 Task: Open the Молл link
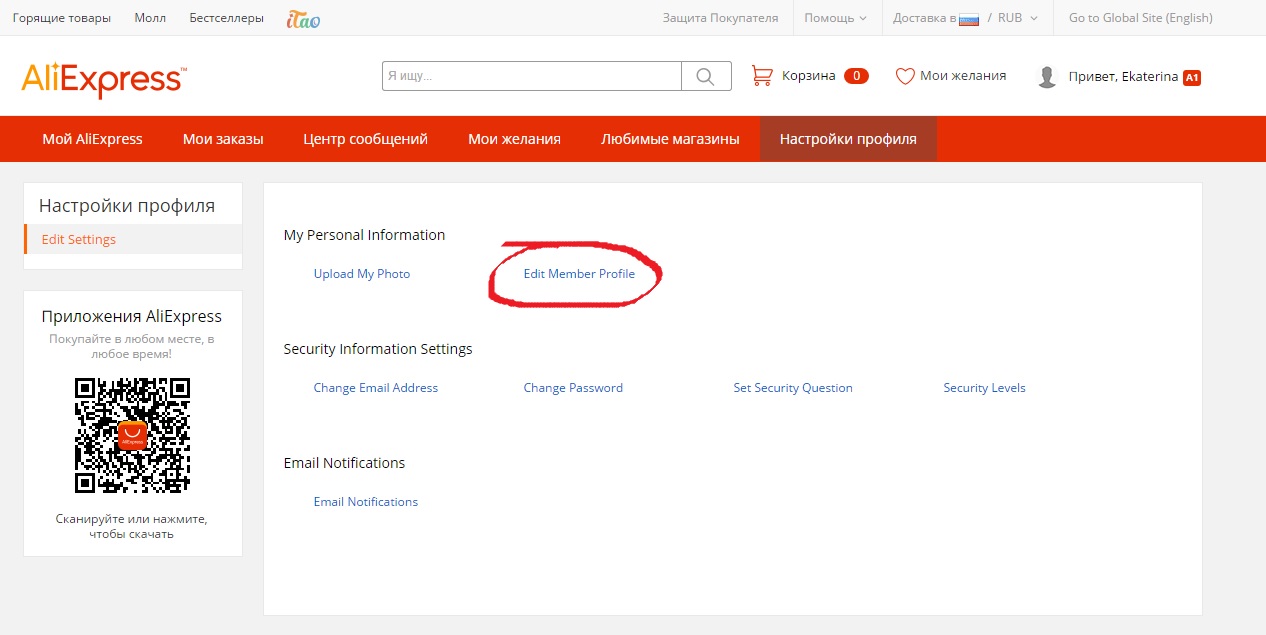(x=149, y=18)
